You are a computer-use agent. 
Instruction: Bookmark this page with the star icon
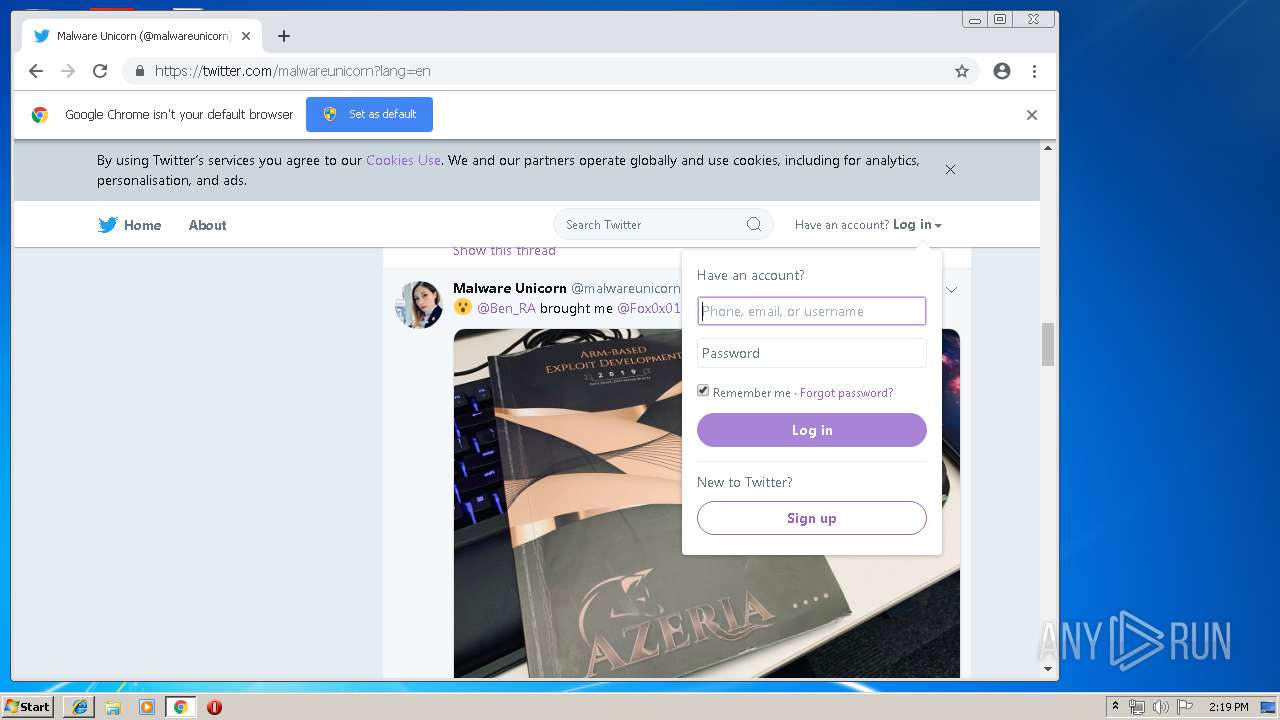point(962,71)
